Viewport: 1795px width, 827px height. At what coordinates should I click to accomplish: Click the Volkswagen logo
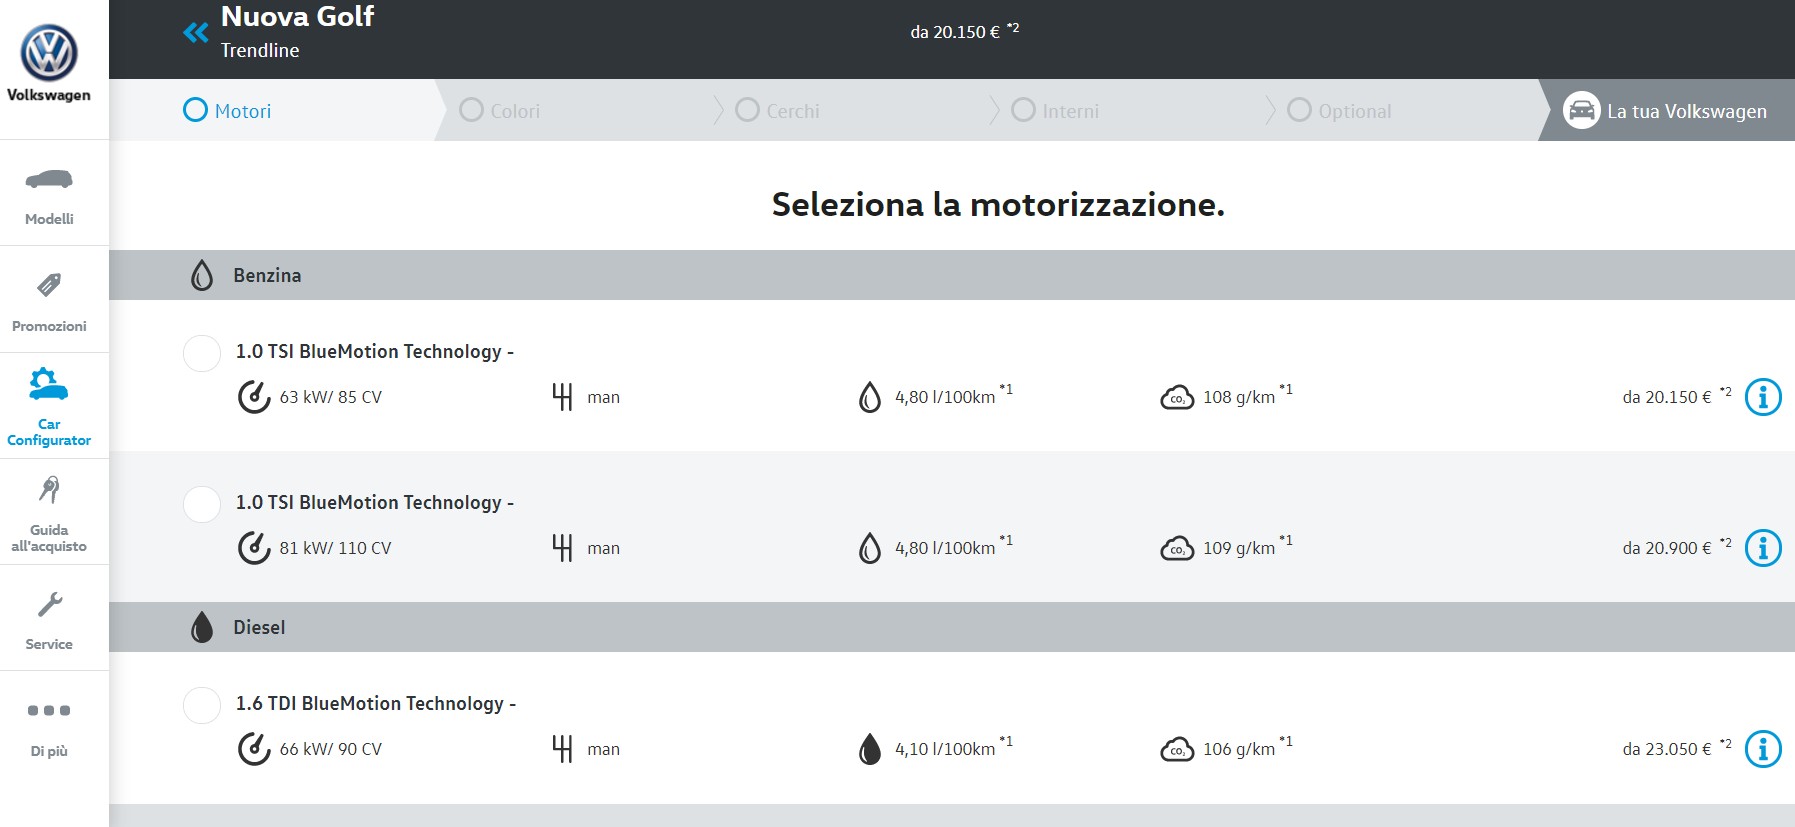49,54
